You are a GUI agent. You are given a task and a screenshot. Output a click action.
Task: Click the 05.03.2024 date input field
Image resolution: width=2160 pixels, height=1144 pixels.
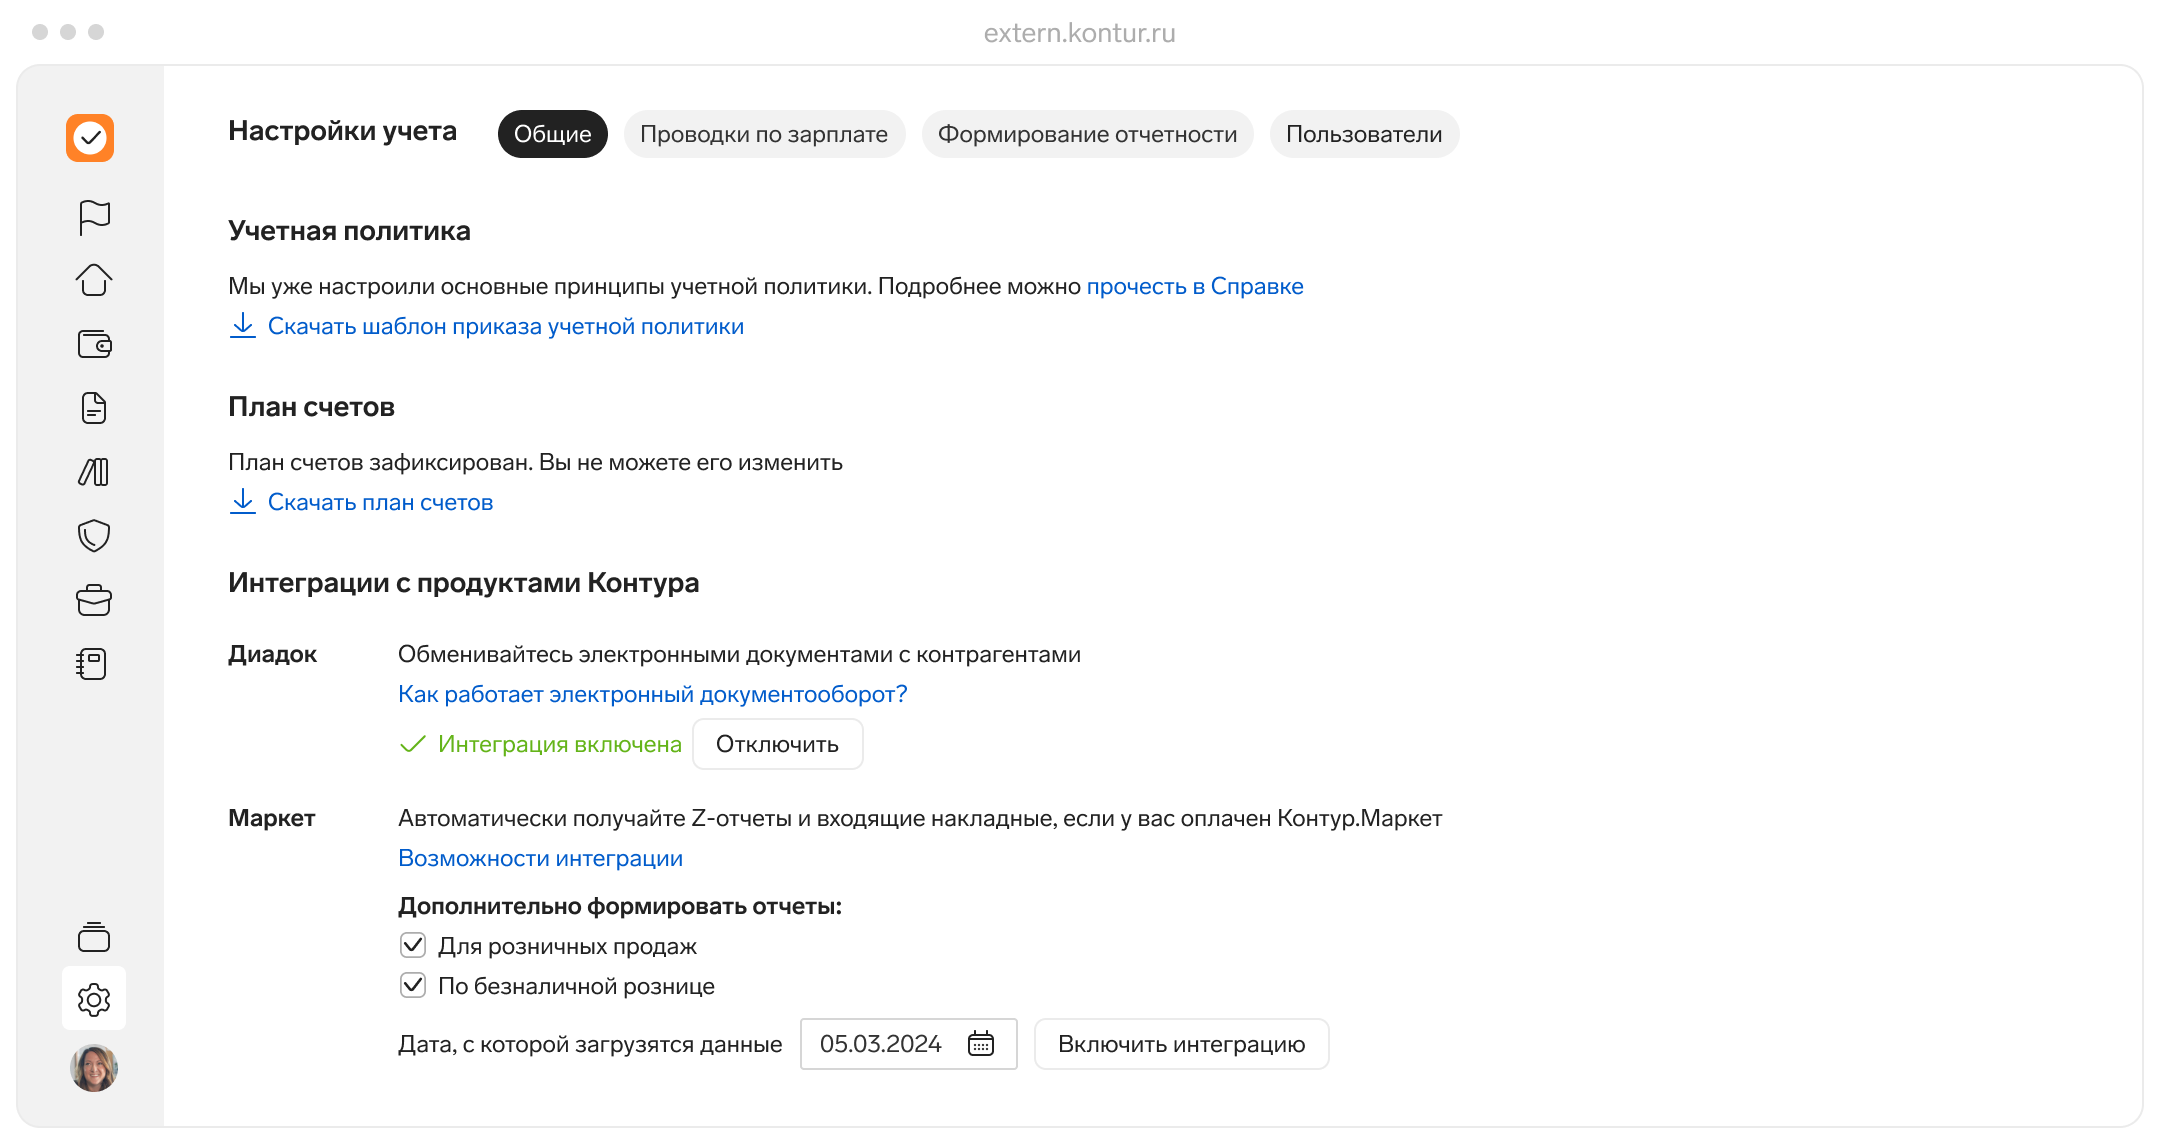[880, 1044]
